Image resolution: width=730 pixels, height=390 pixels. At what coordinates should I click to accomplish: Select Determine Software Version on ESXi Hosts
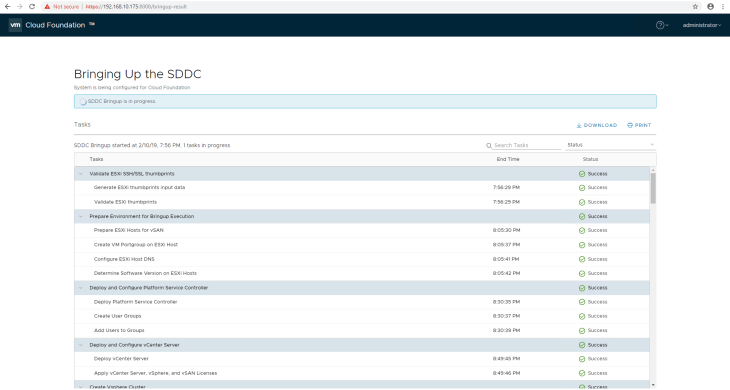point(145,273)
